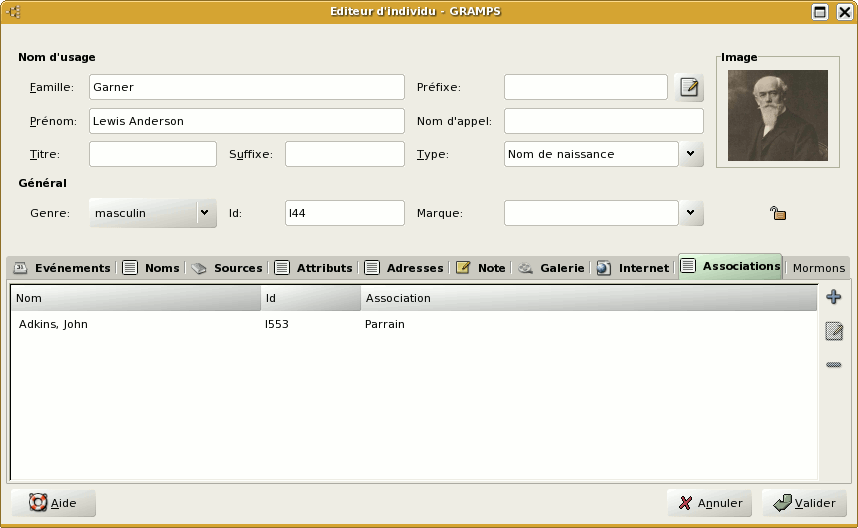Screen dimensions: 858x528
Task: Edit the selected association with the notepad icon
Action: point(834,331)
